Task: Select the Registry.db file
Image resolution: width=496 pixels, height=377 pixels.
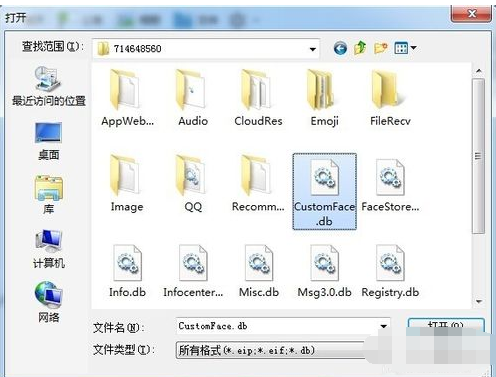Action: [x=390, y=271]
